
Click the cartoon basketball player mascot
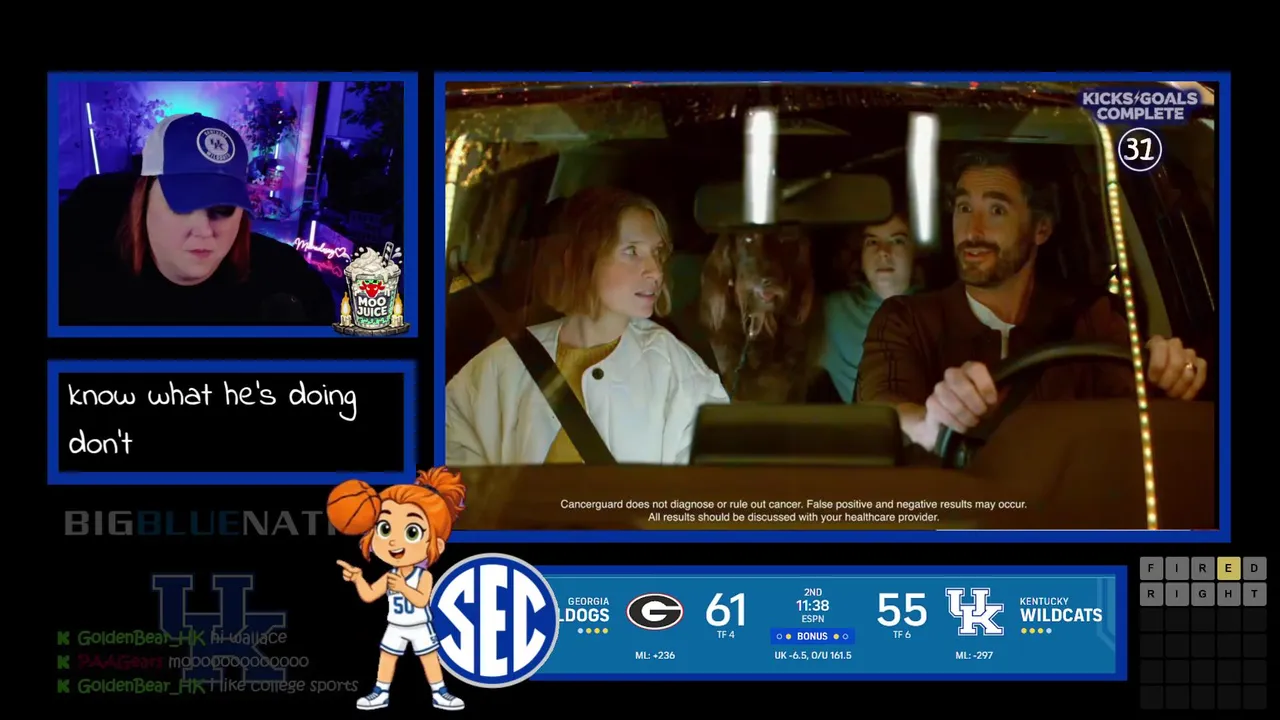[x=397, y=590]
